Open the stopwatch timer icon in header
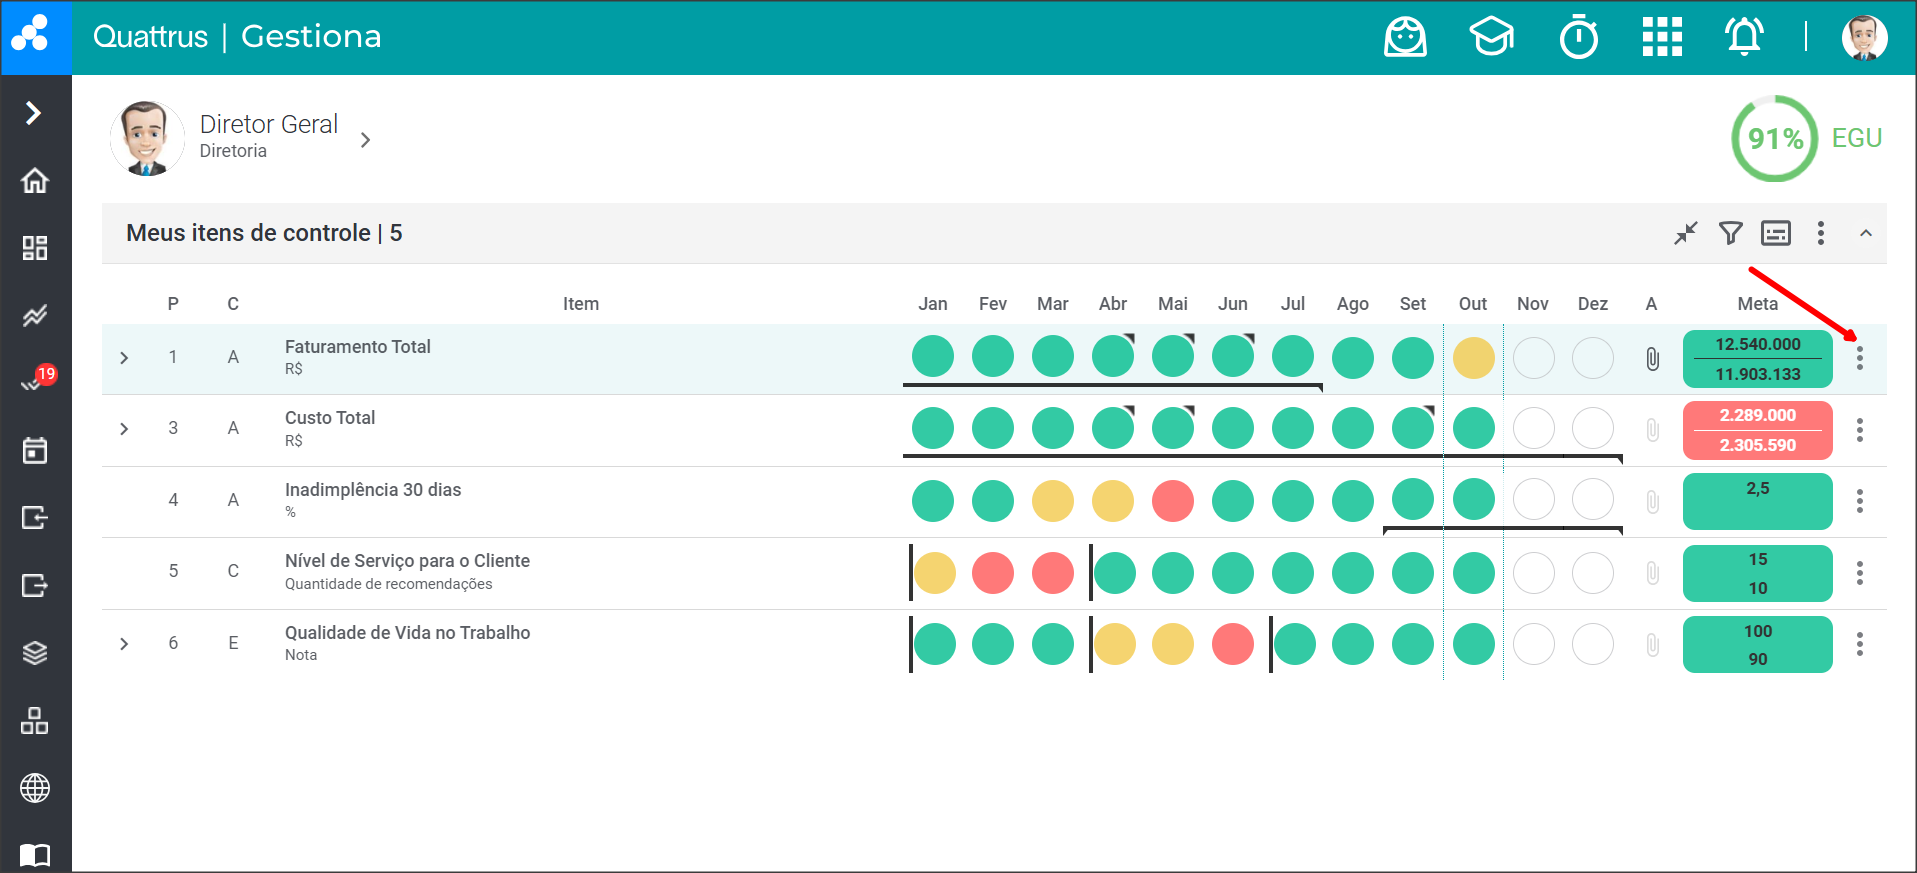This screenshot has width=1917, height=873. click(1578, 38)
